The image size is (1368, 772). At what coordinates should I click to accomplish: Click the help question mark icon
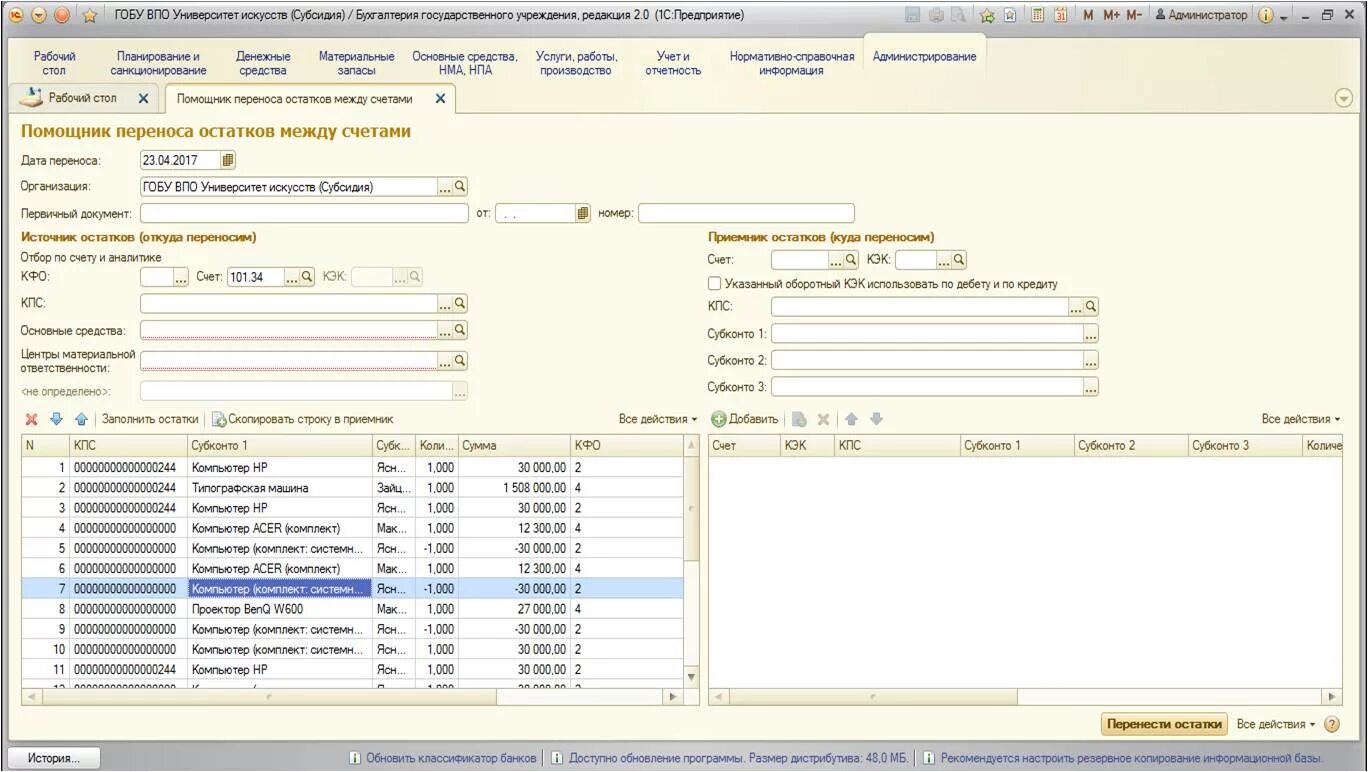point(1331,724)
